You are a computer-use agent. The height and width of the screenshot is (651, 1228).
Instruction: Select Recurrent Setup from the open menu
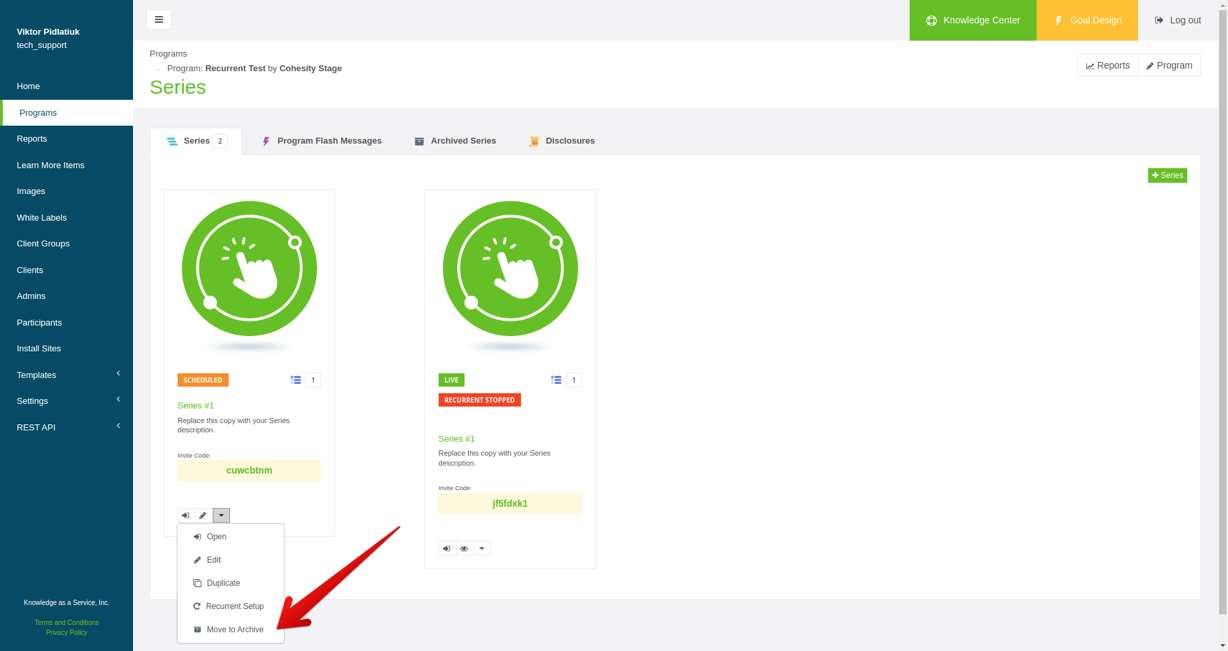pos(234,605)
